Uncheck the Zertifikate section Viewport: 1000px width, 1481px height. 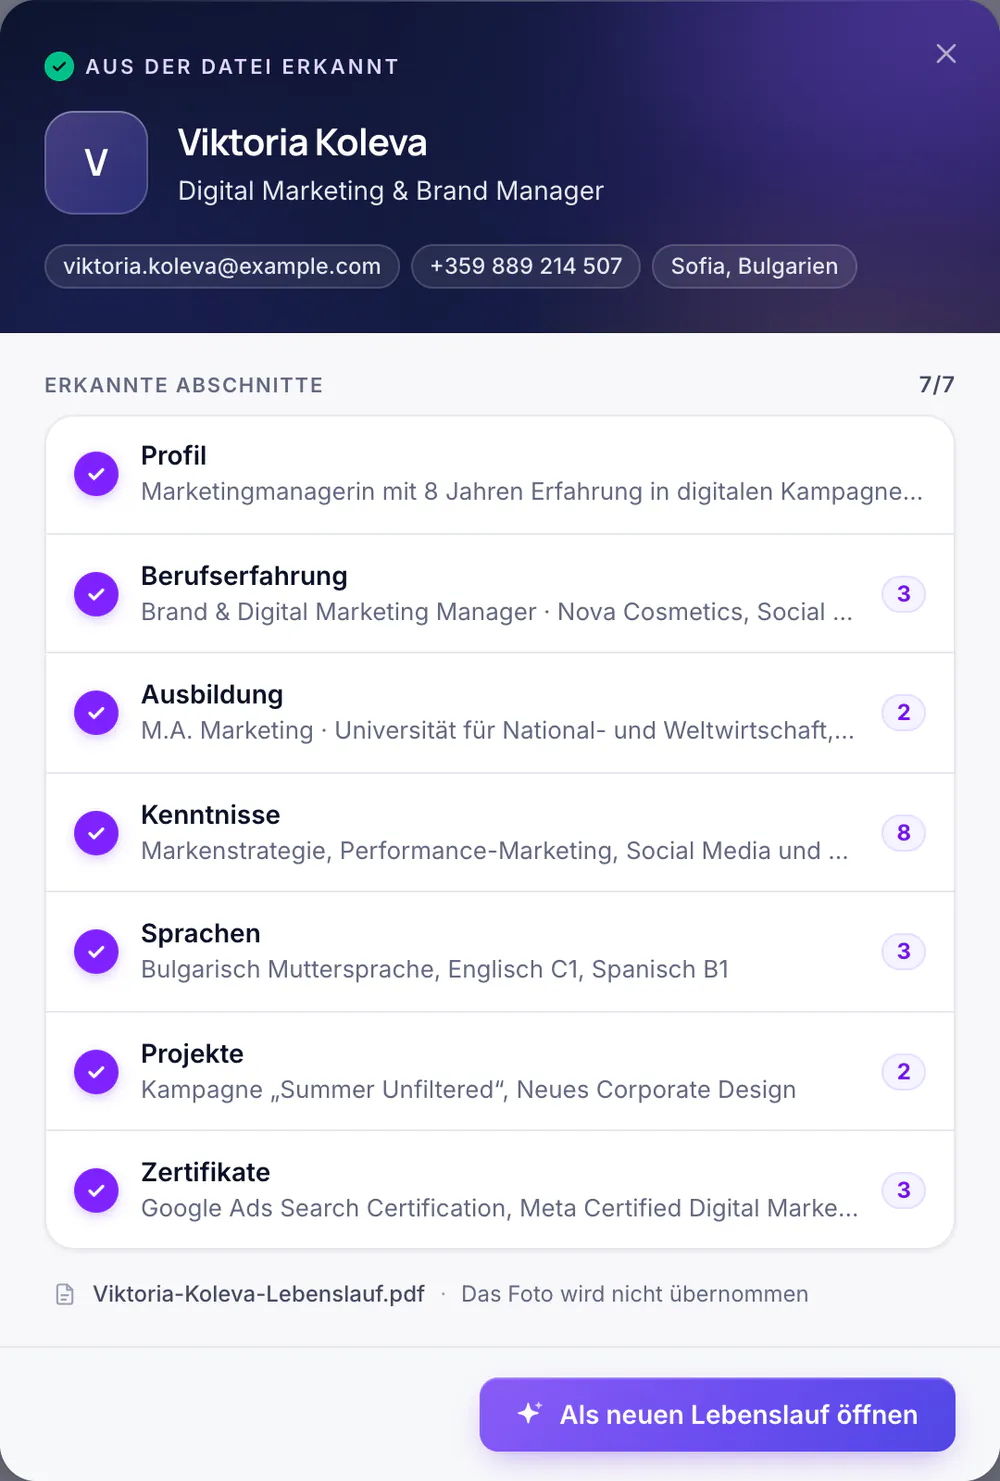point(96,1190)
